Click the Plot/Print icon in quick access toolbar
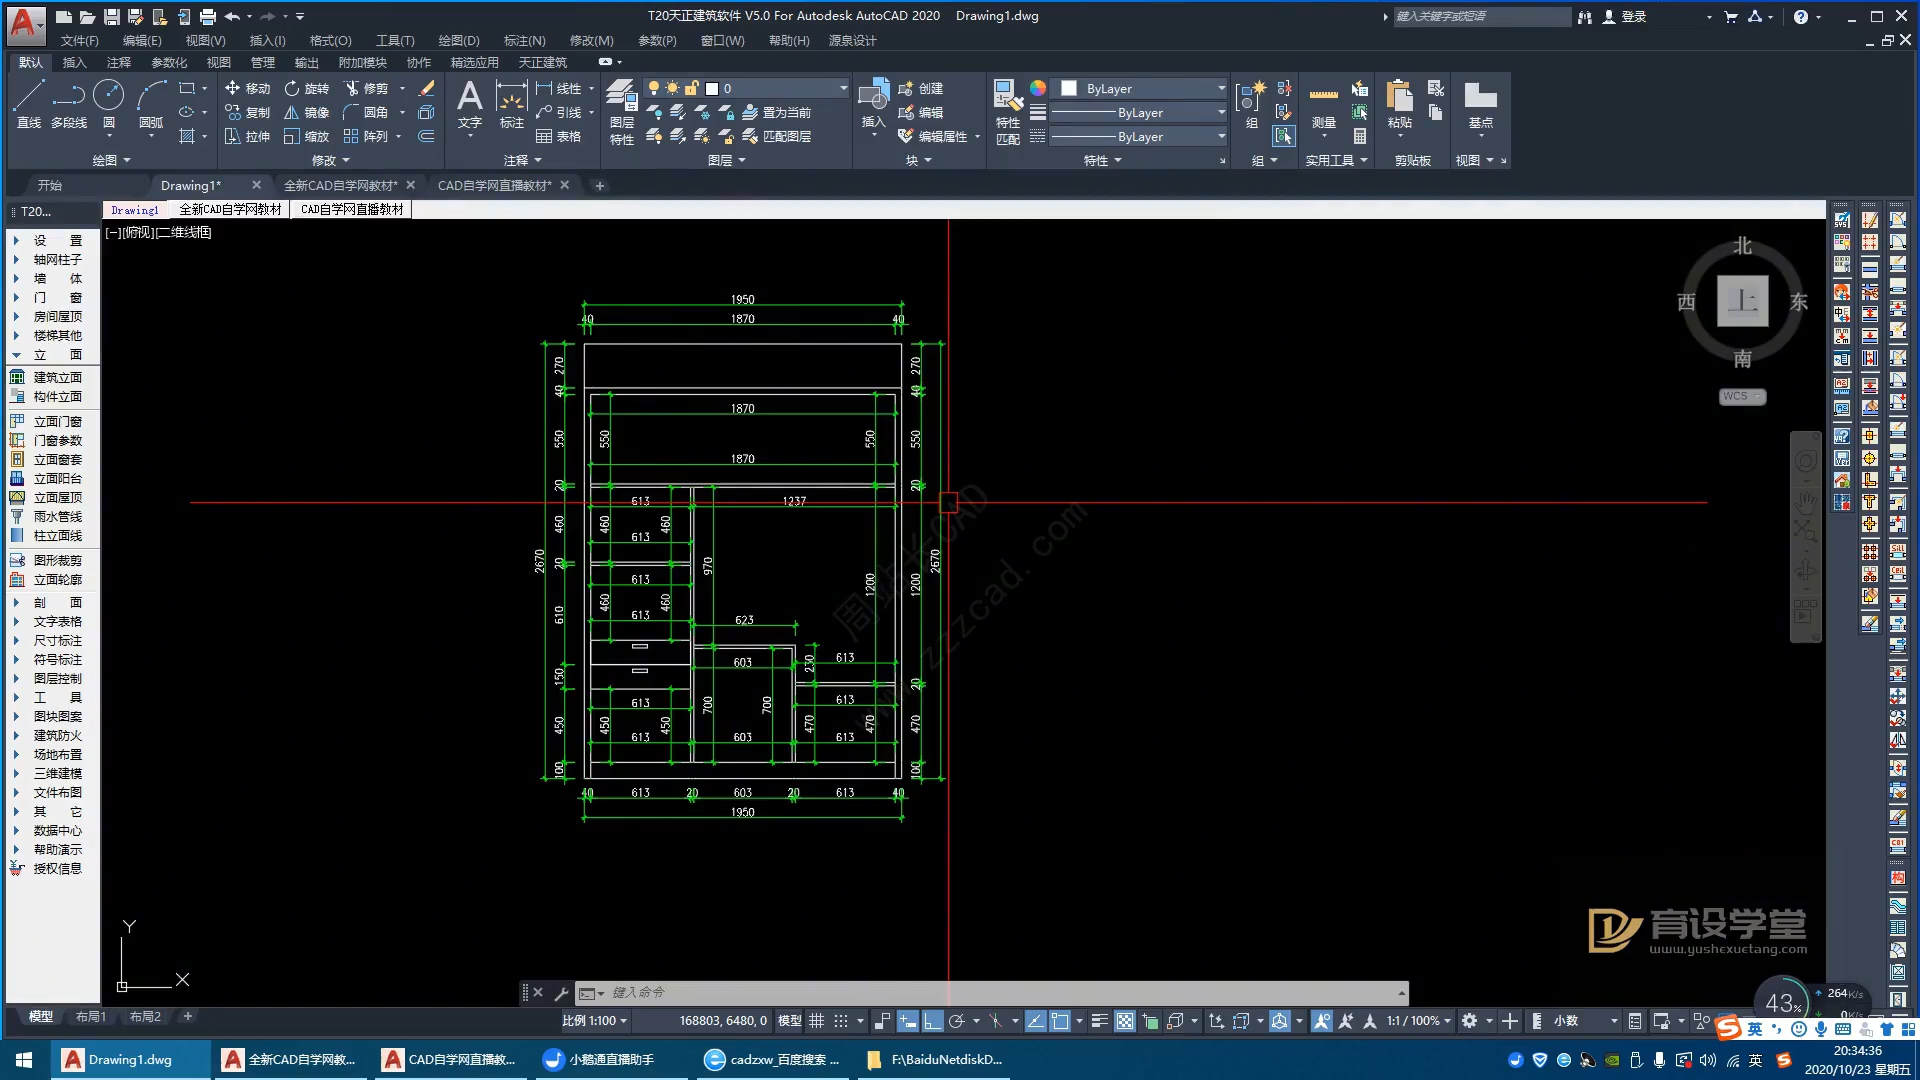The height and width of the screenshot is (1080, 1920). tap(207, 16)
